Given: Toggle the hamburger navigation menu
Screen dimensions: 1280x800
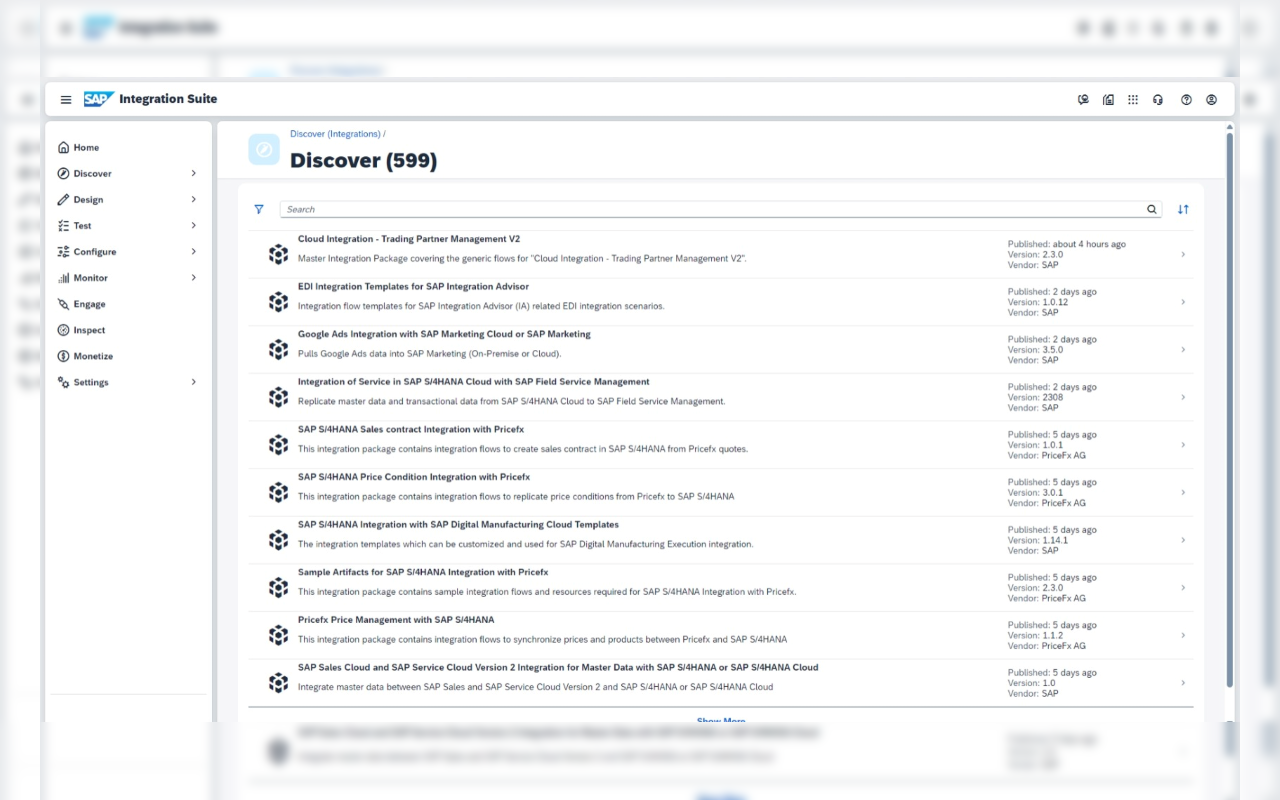Looking at the screenshot, I should tap(66, 100).
